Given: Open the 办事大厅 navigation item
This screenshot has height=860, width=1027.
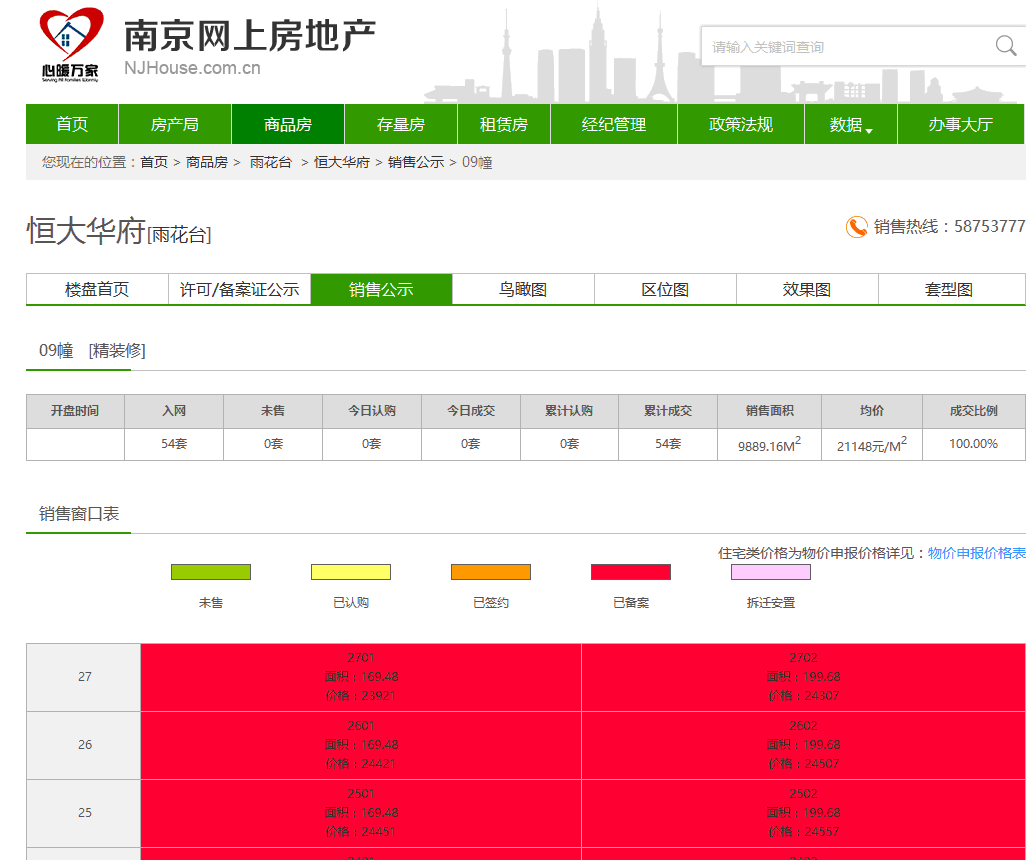Looking at the screenshot, I should tap(961, 124).
